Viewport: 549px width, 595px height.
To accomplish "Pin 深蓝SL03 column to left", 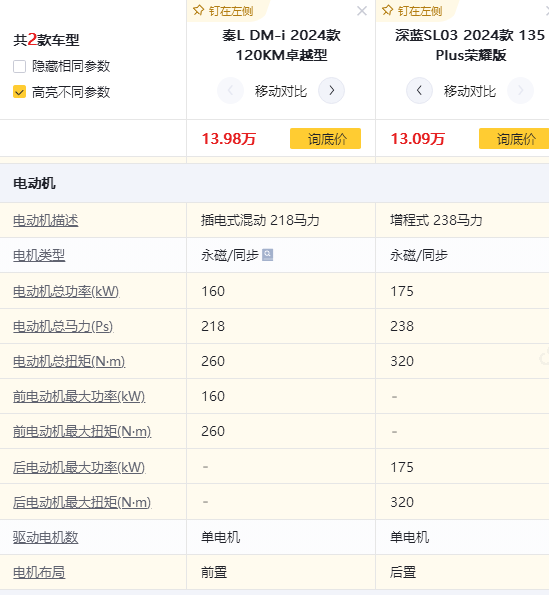I will coord(412,11).
